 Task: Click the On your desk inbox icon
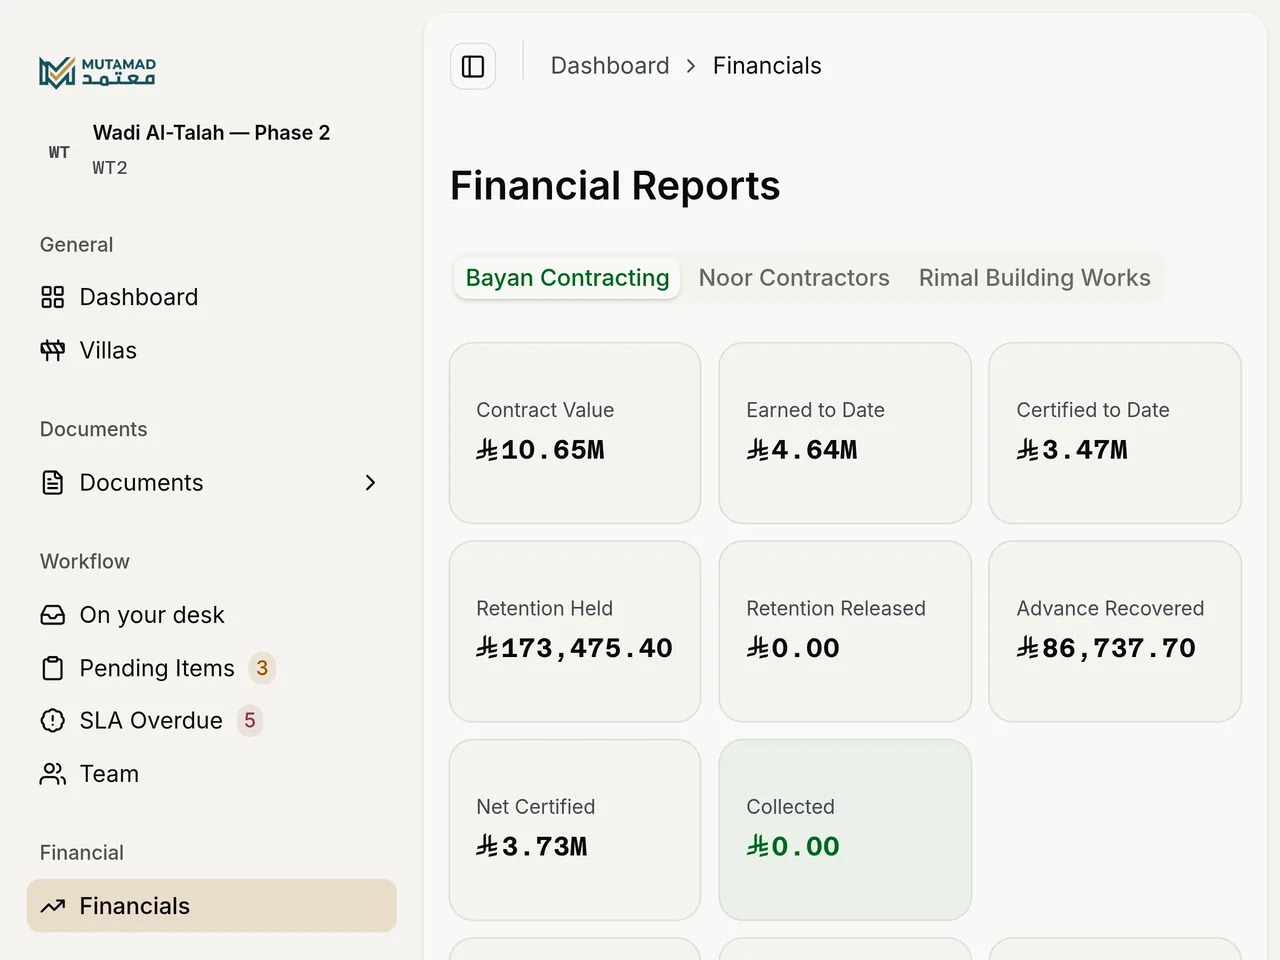point(53,615)
